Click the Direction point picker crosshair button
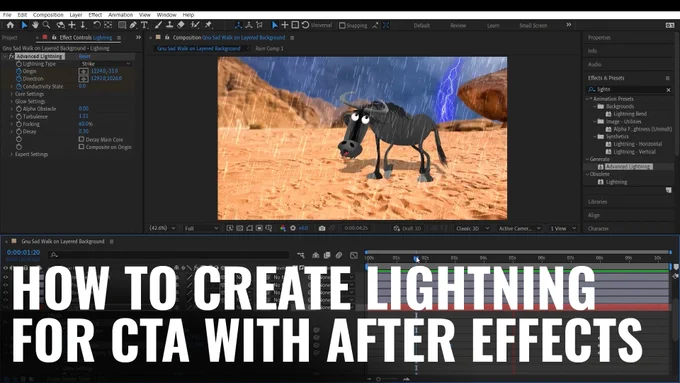Screen dimensions: 680x383 83,79
